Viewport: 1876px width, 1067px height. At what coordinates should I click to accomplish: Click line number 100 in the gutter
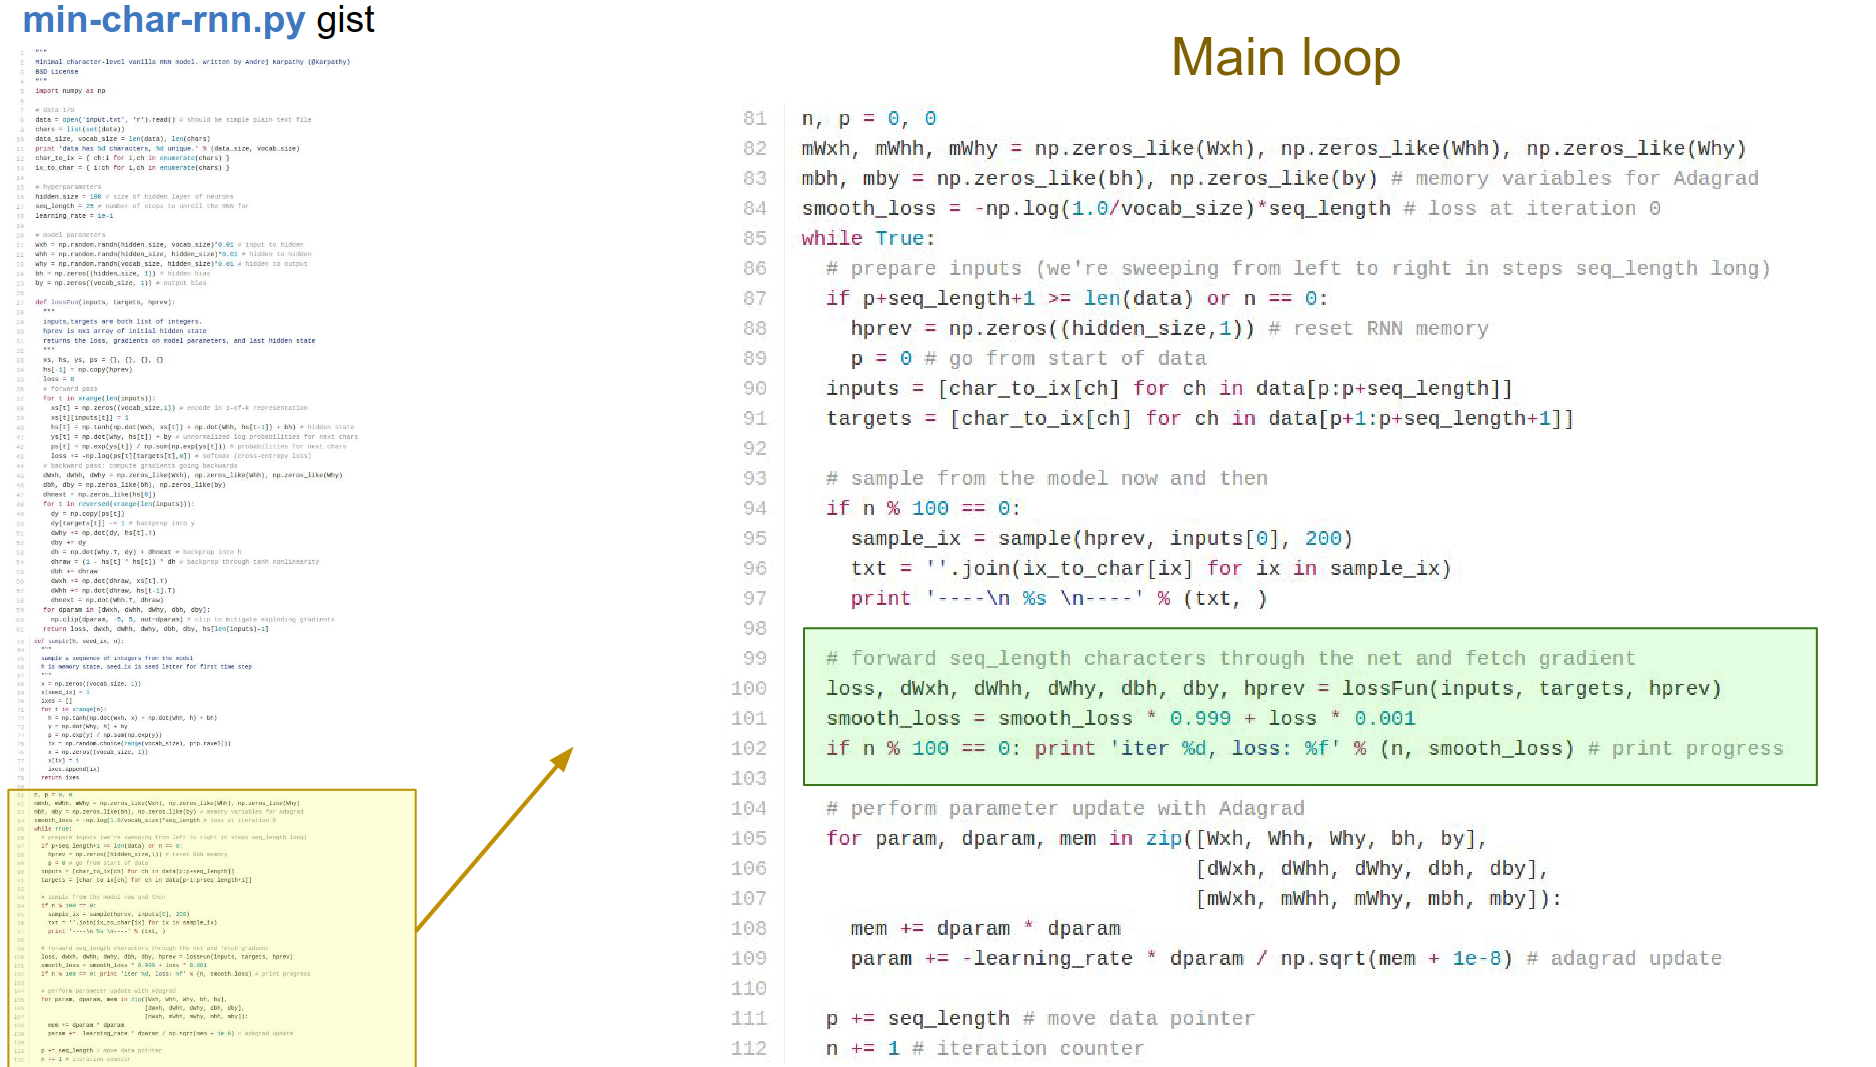click(749, 689)
